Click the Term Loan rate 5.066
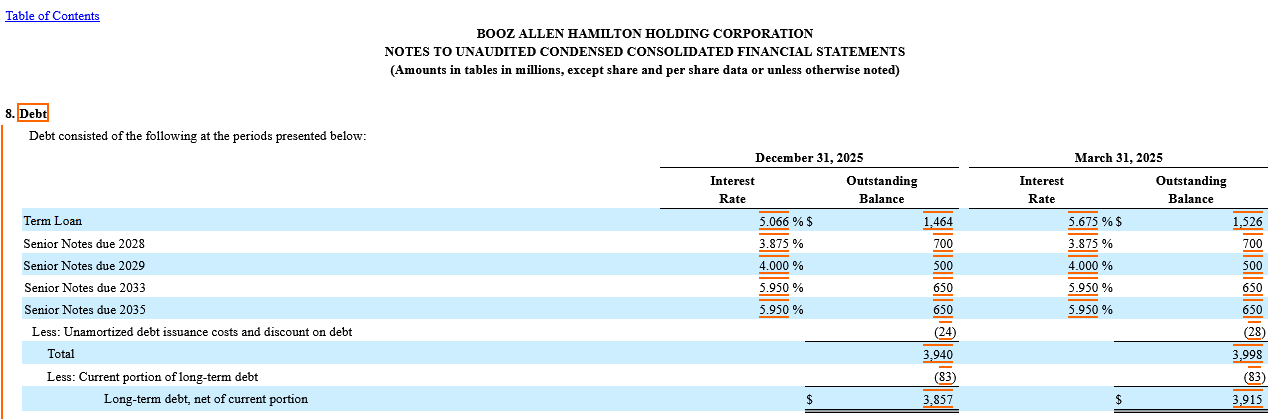Image resolution: width=1275 pixels, height=419 pixels. (x=774, y=221)
